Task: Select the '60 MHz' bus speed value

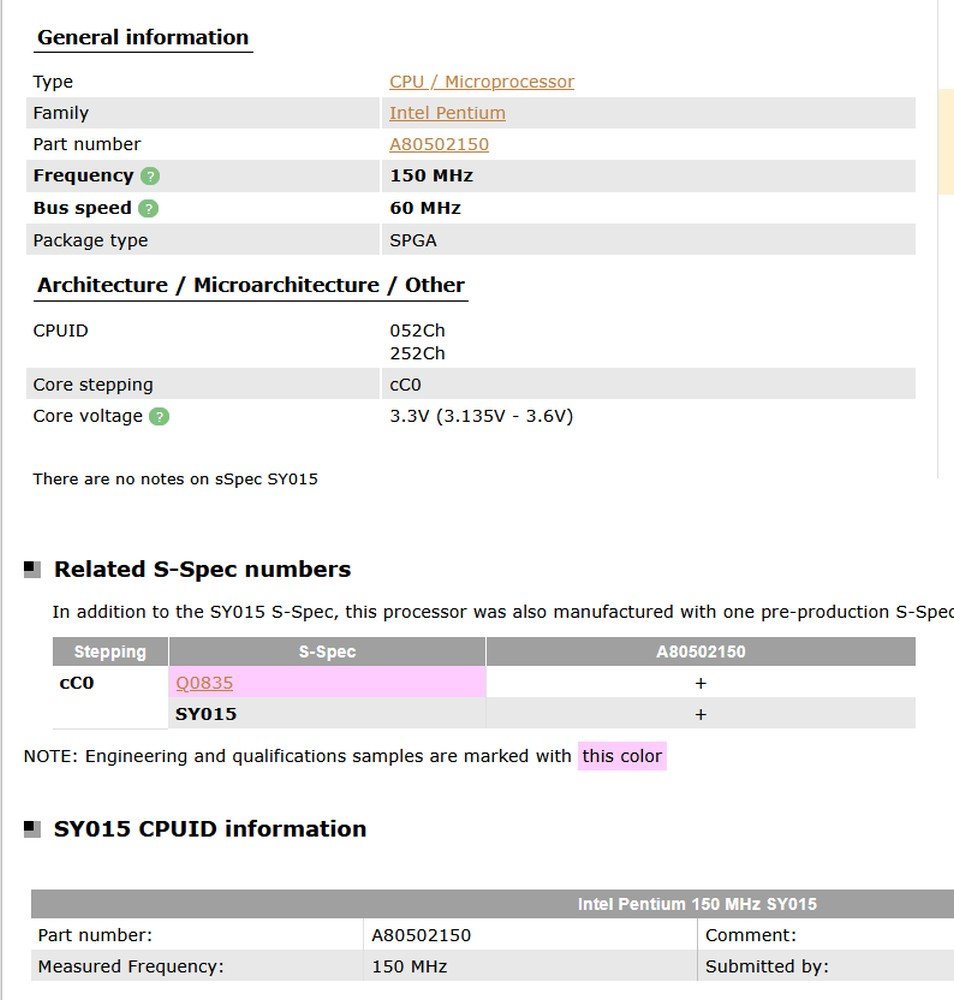Action: 425,208
